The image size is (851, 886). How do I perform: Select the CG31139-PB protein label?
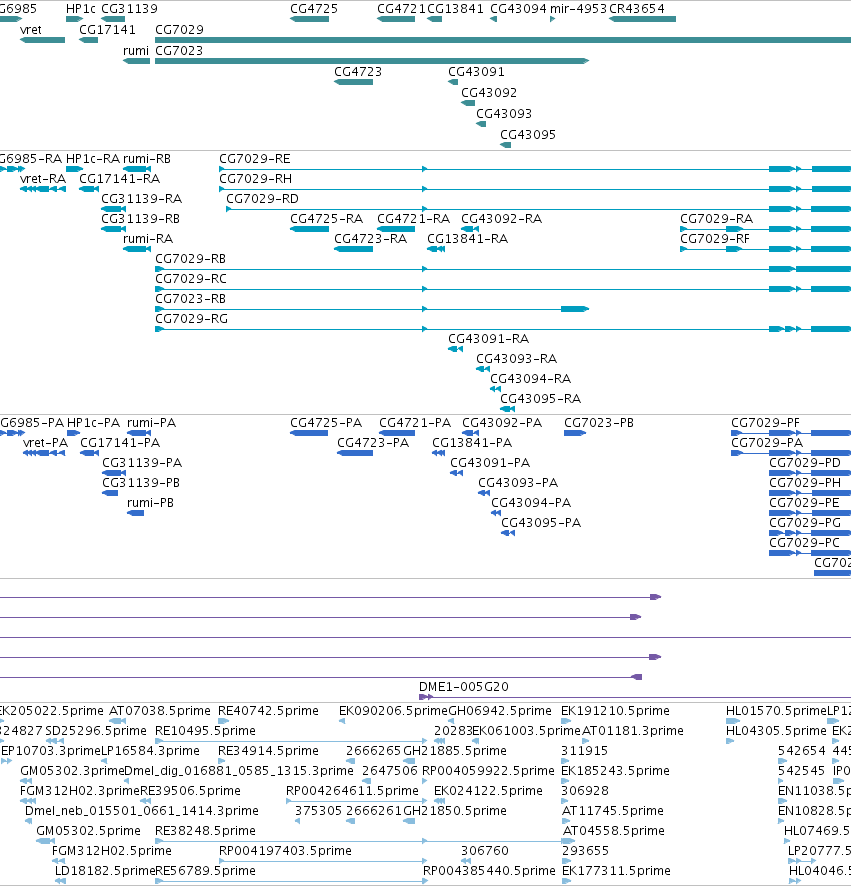141,483
